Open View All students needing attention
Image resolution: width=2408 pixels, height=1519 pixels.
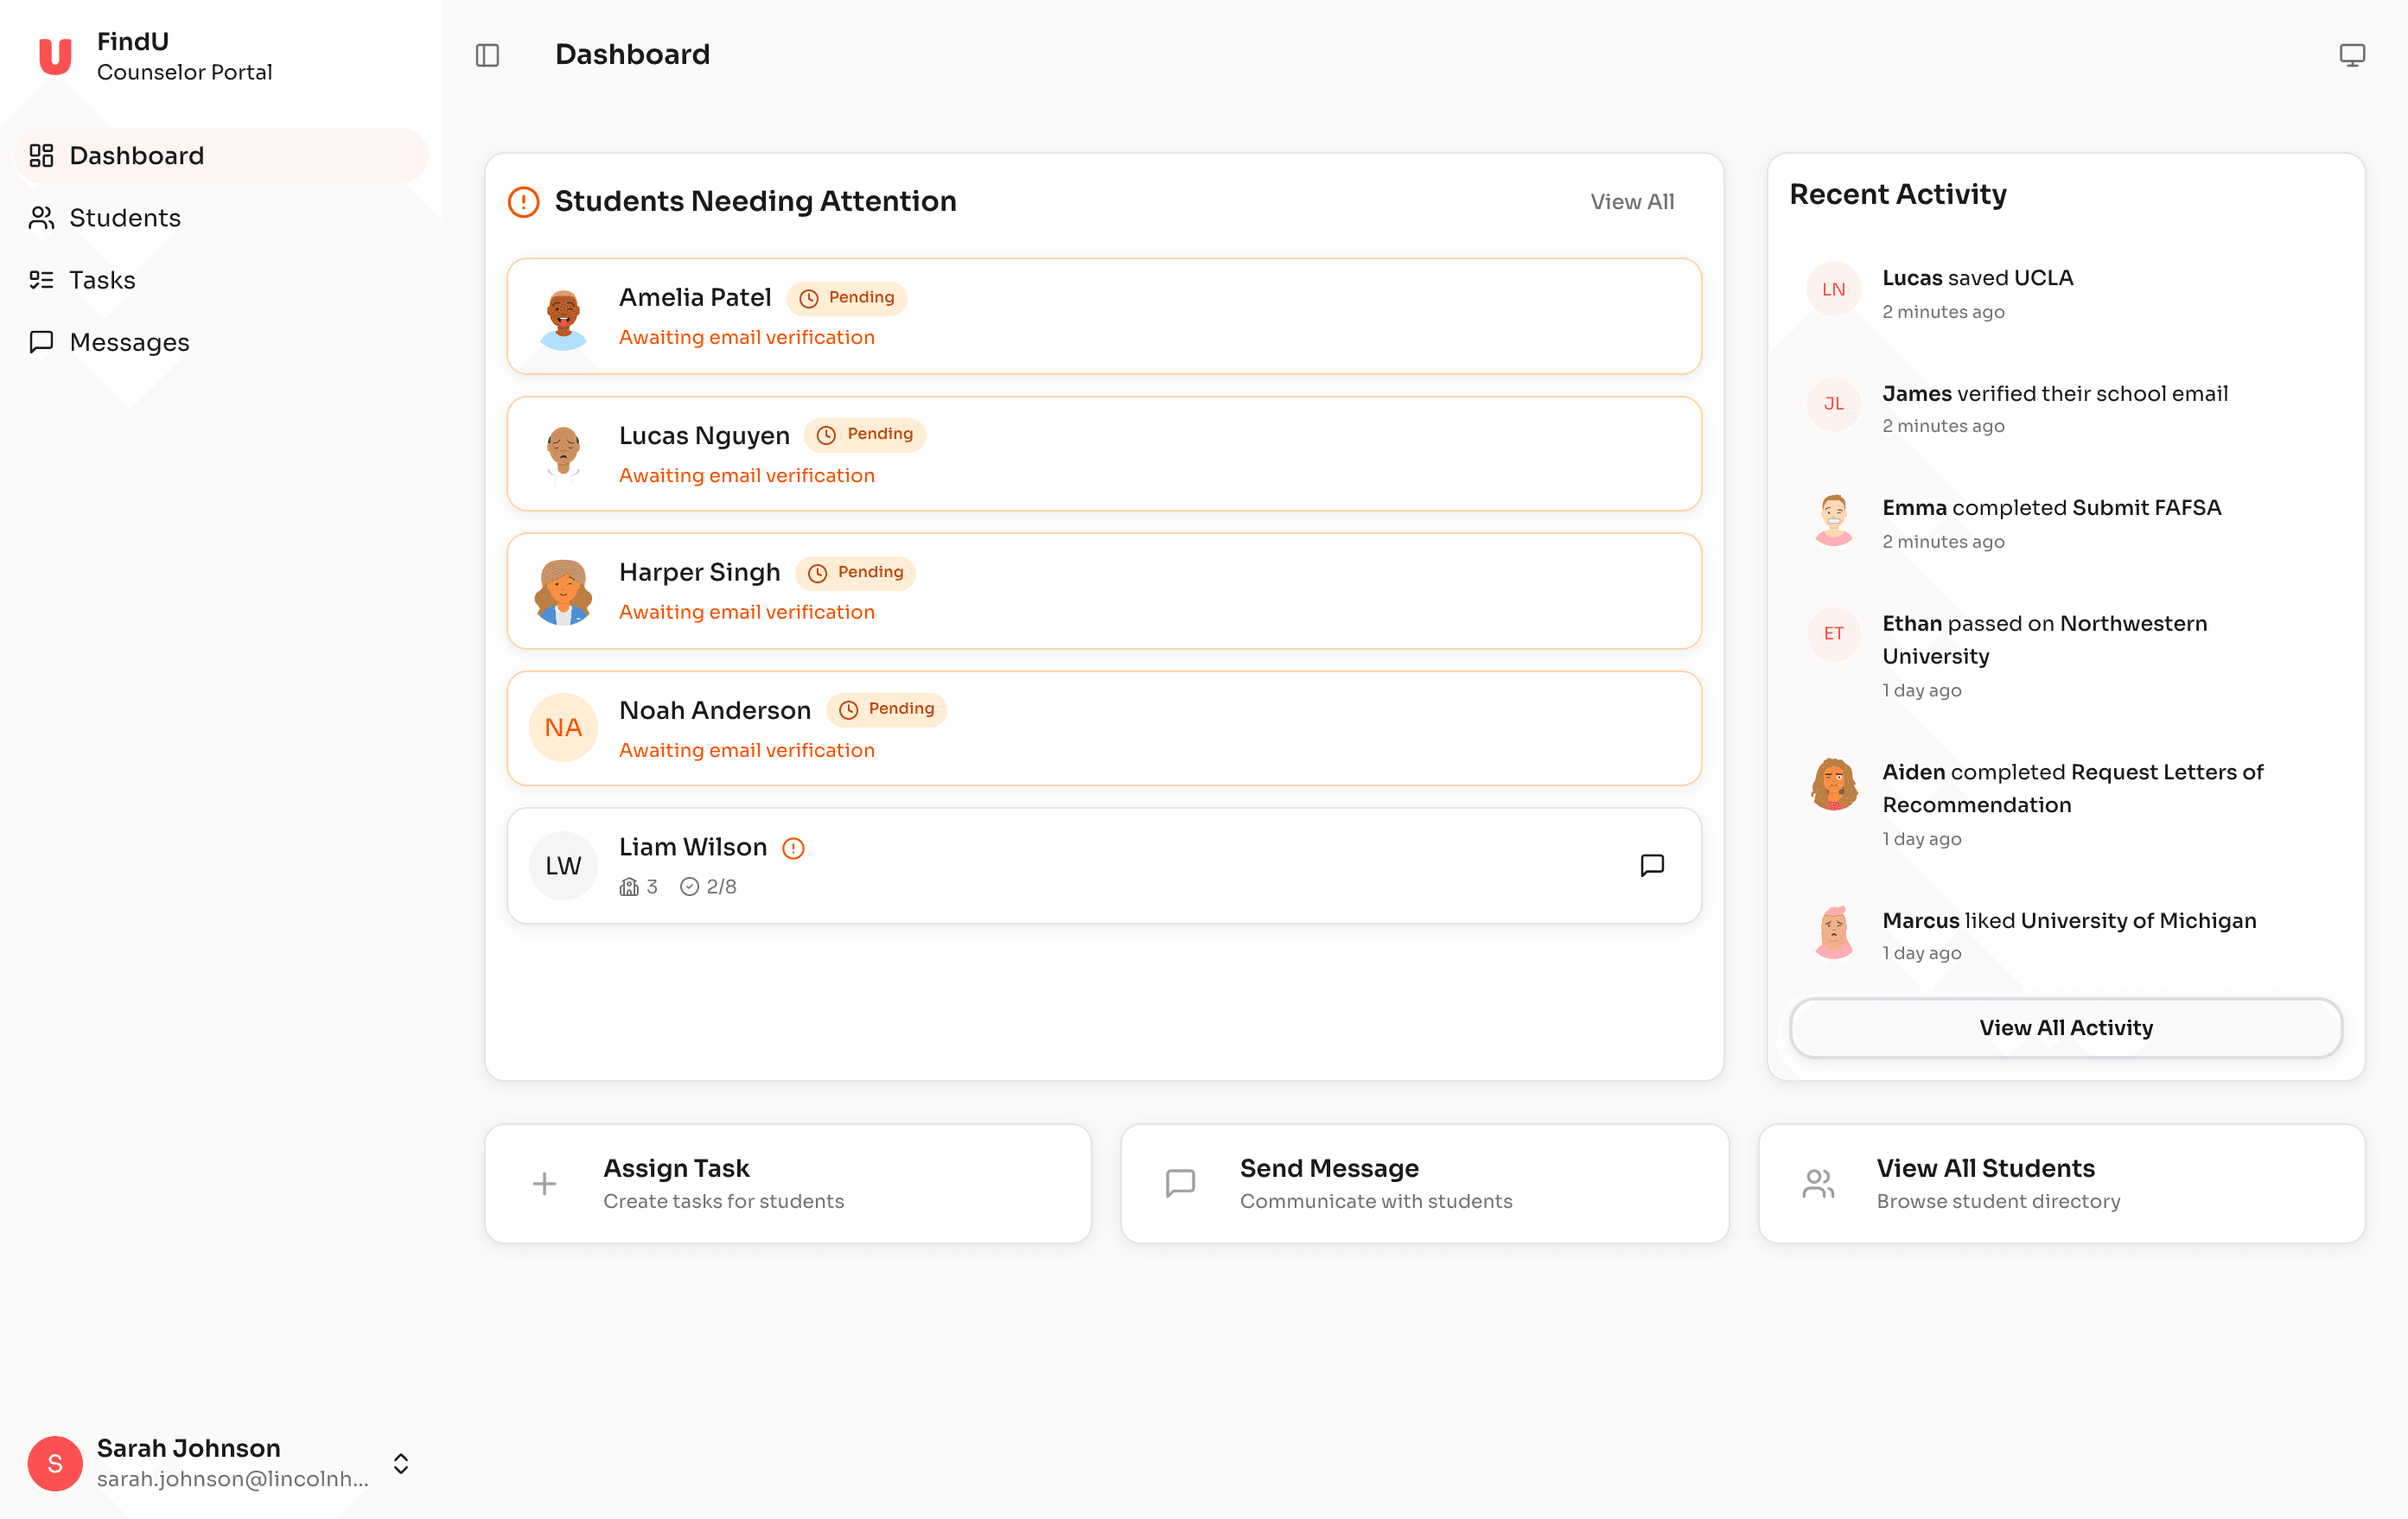tap(1631, 201)
